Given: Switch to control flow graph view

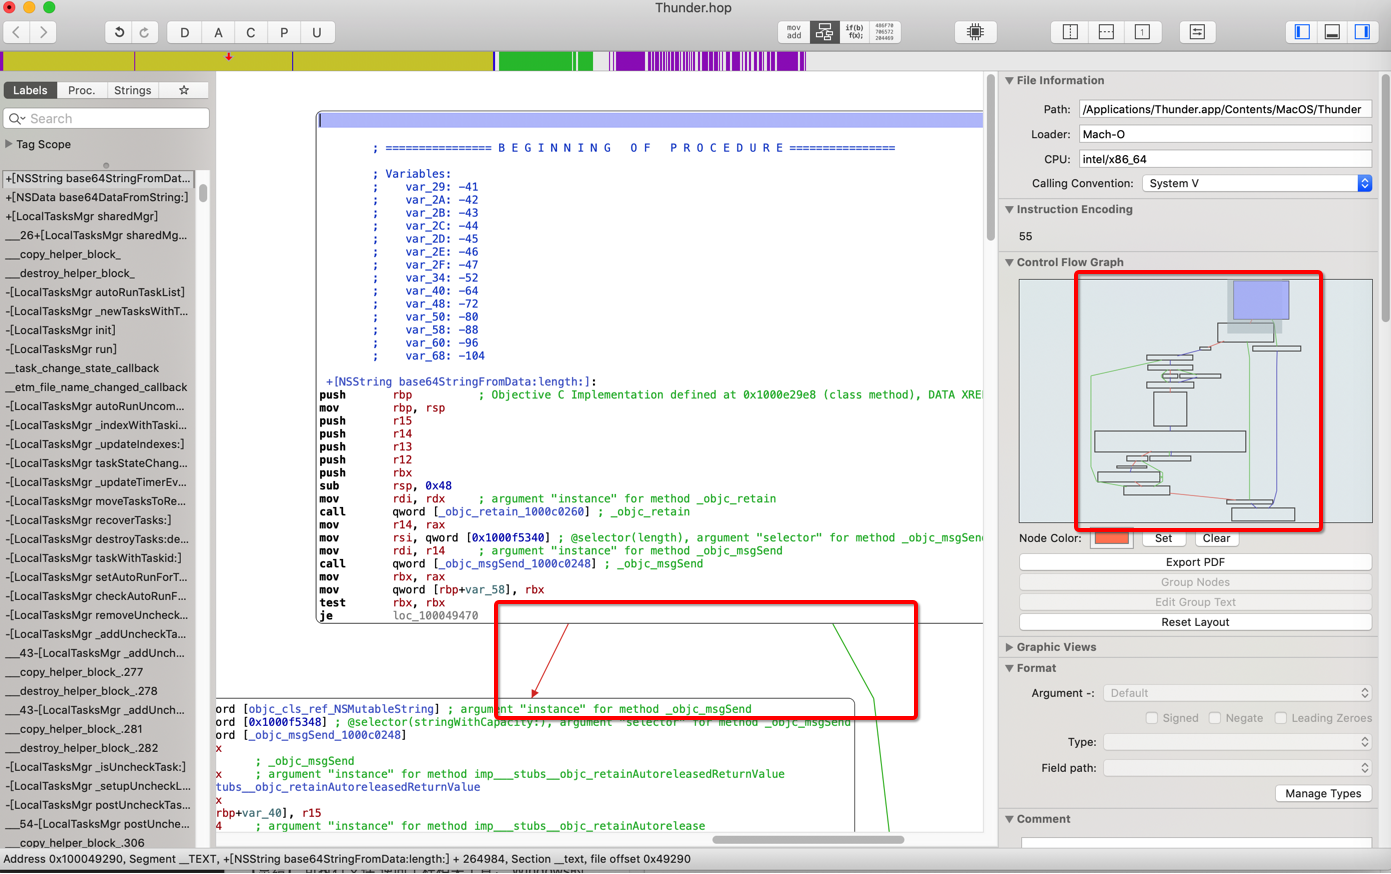Looking at the screenshot, I should (824, 32).
